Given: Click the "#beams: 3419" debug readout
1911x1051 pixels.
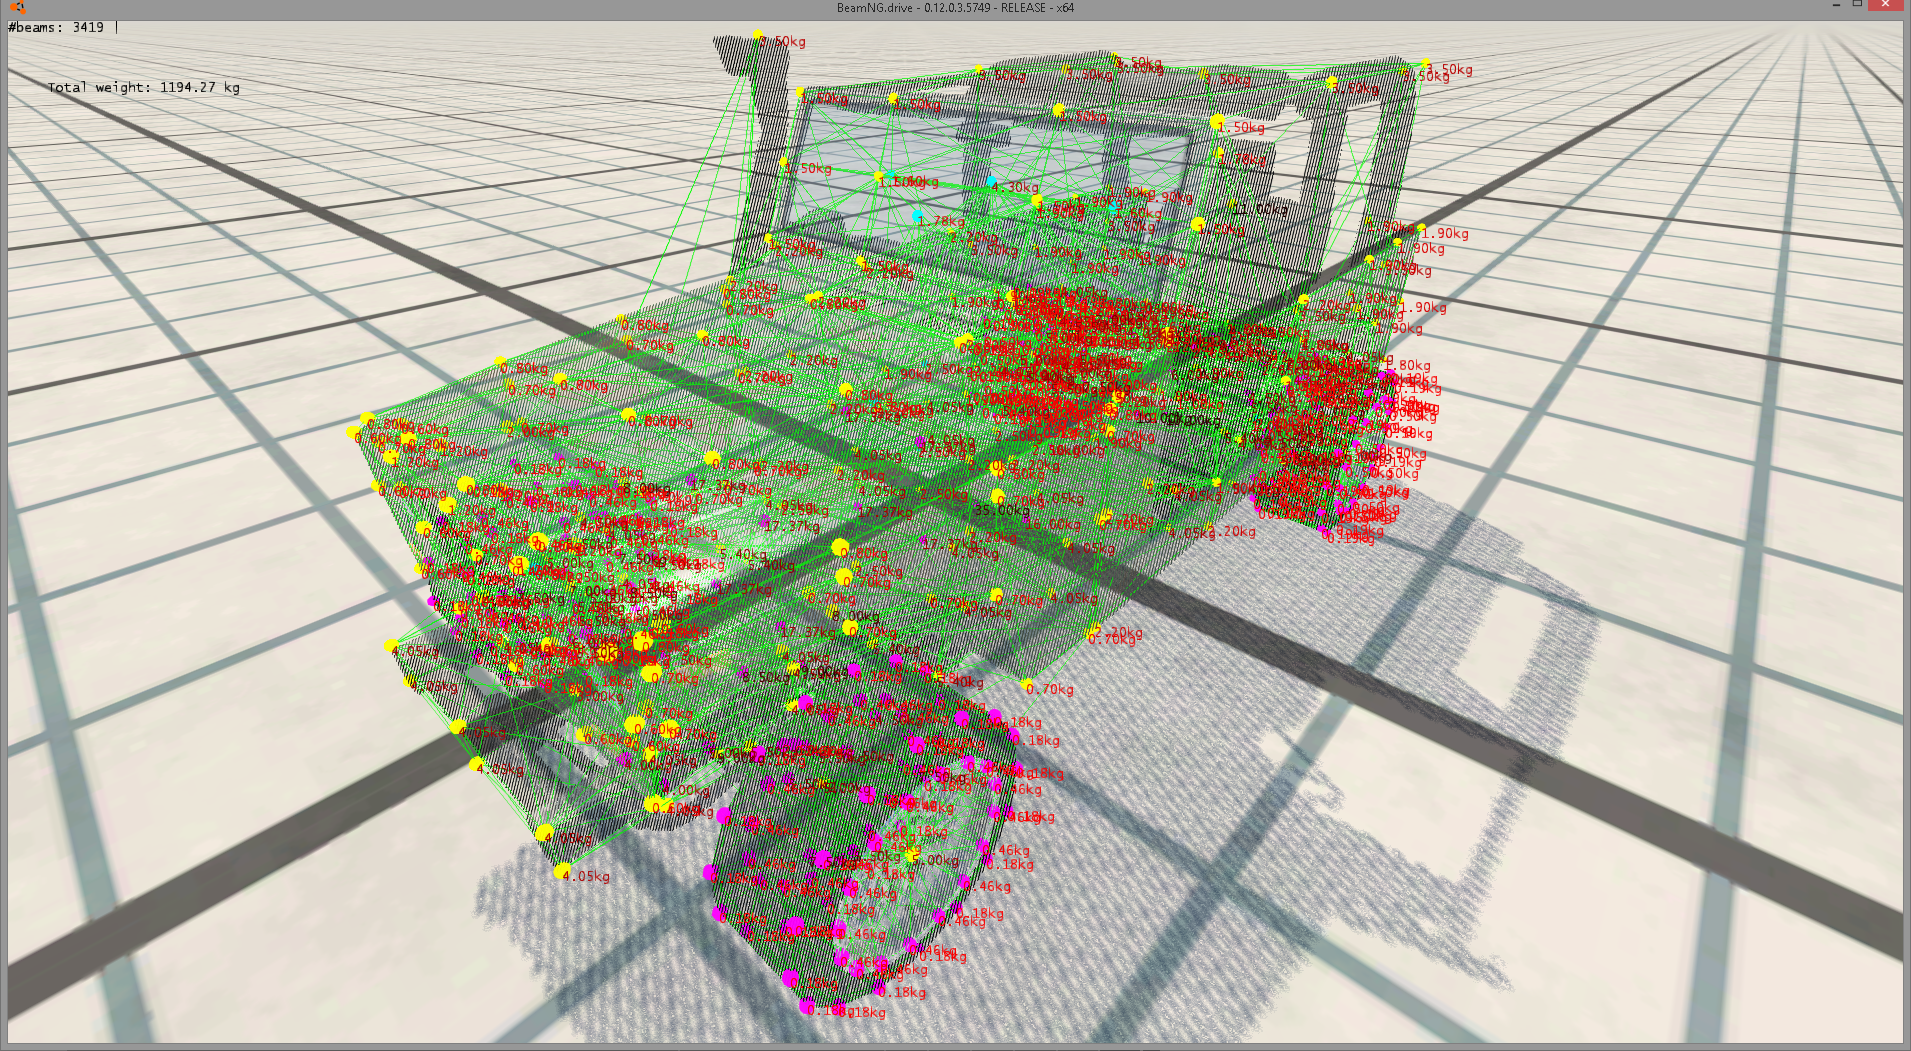Looking at the screenshot, I should pyautogui.click(x=56, y=27).
